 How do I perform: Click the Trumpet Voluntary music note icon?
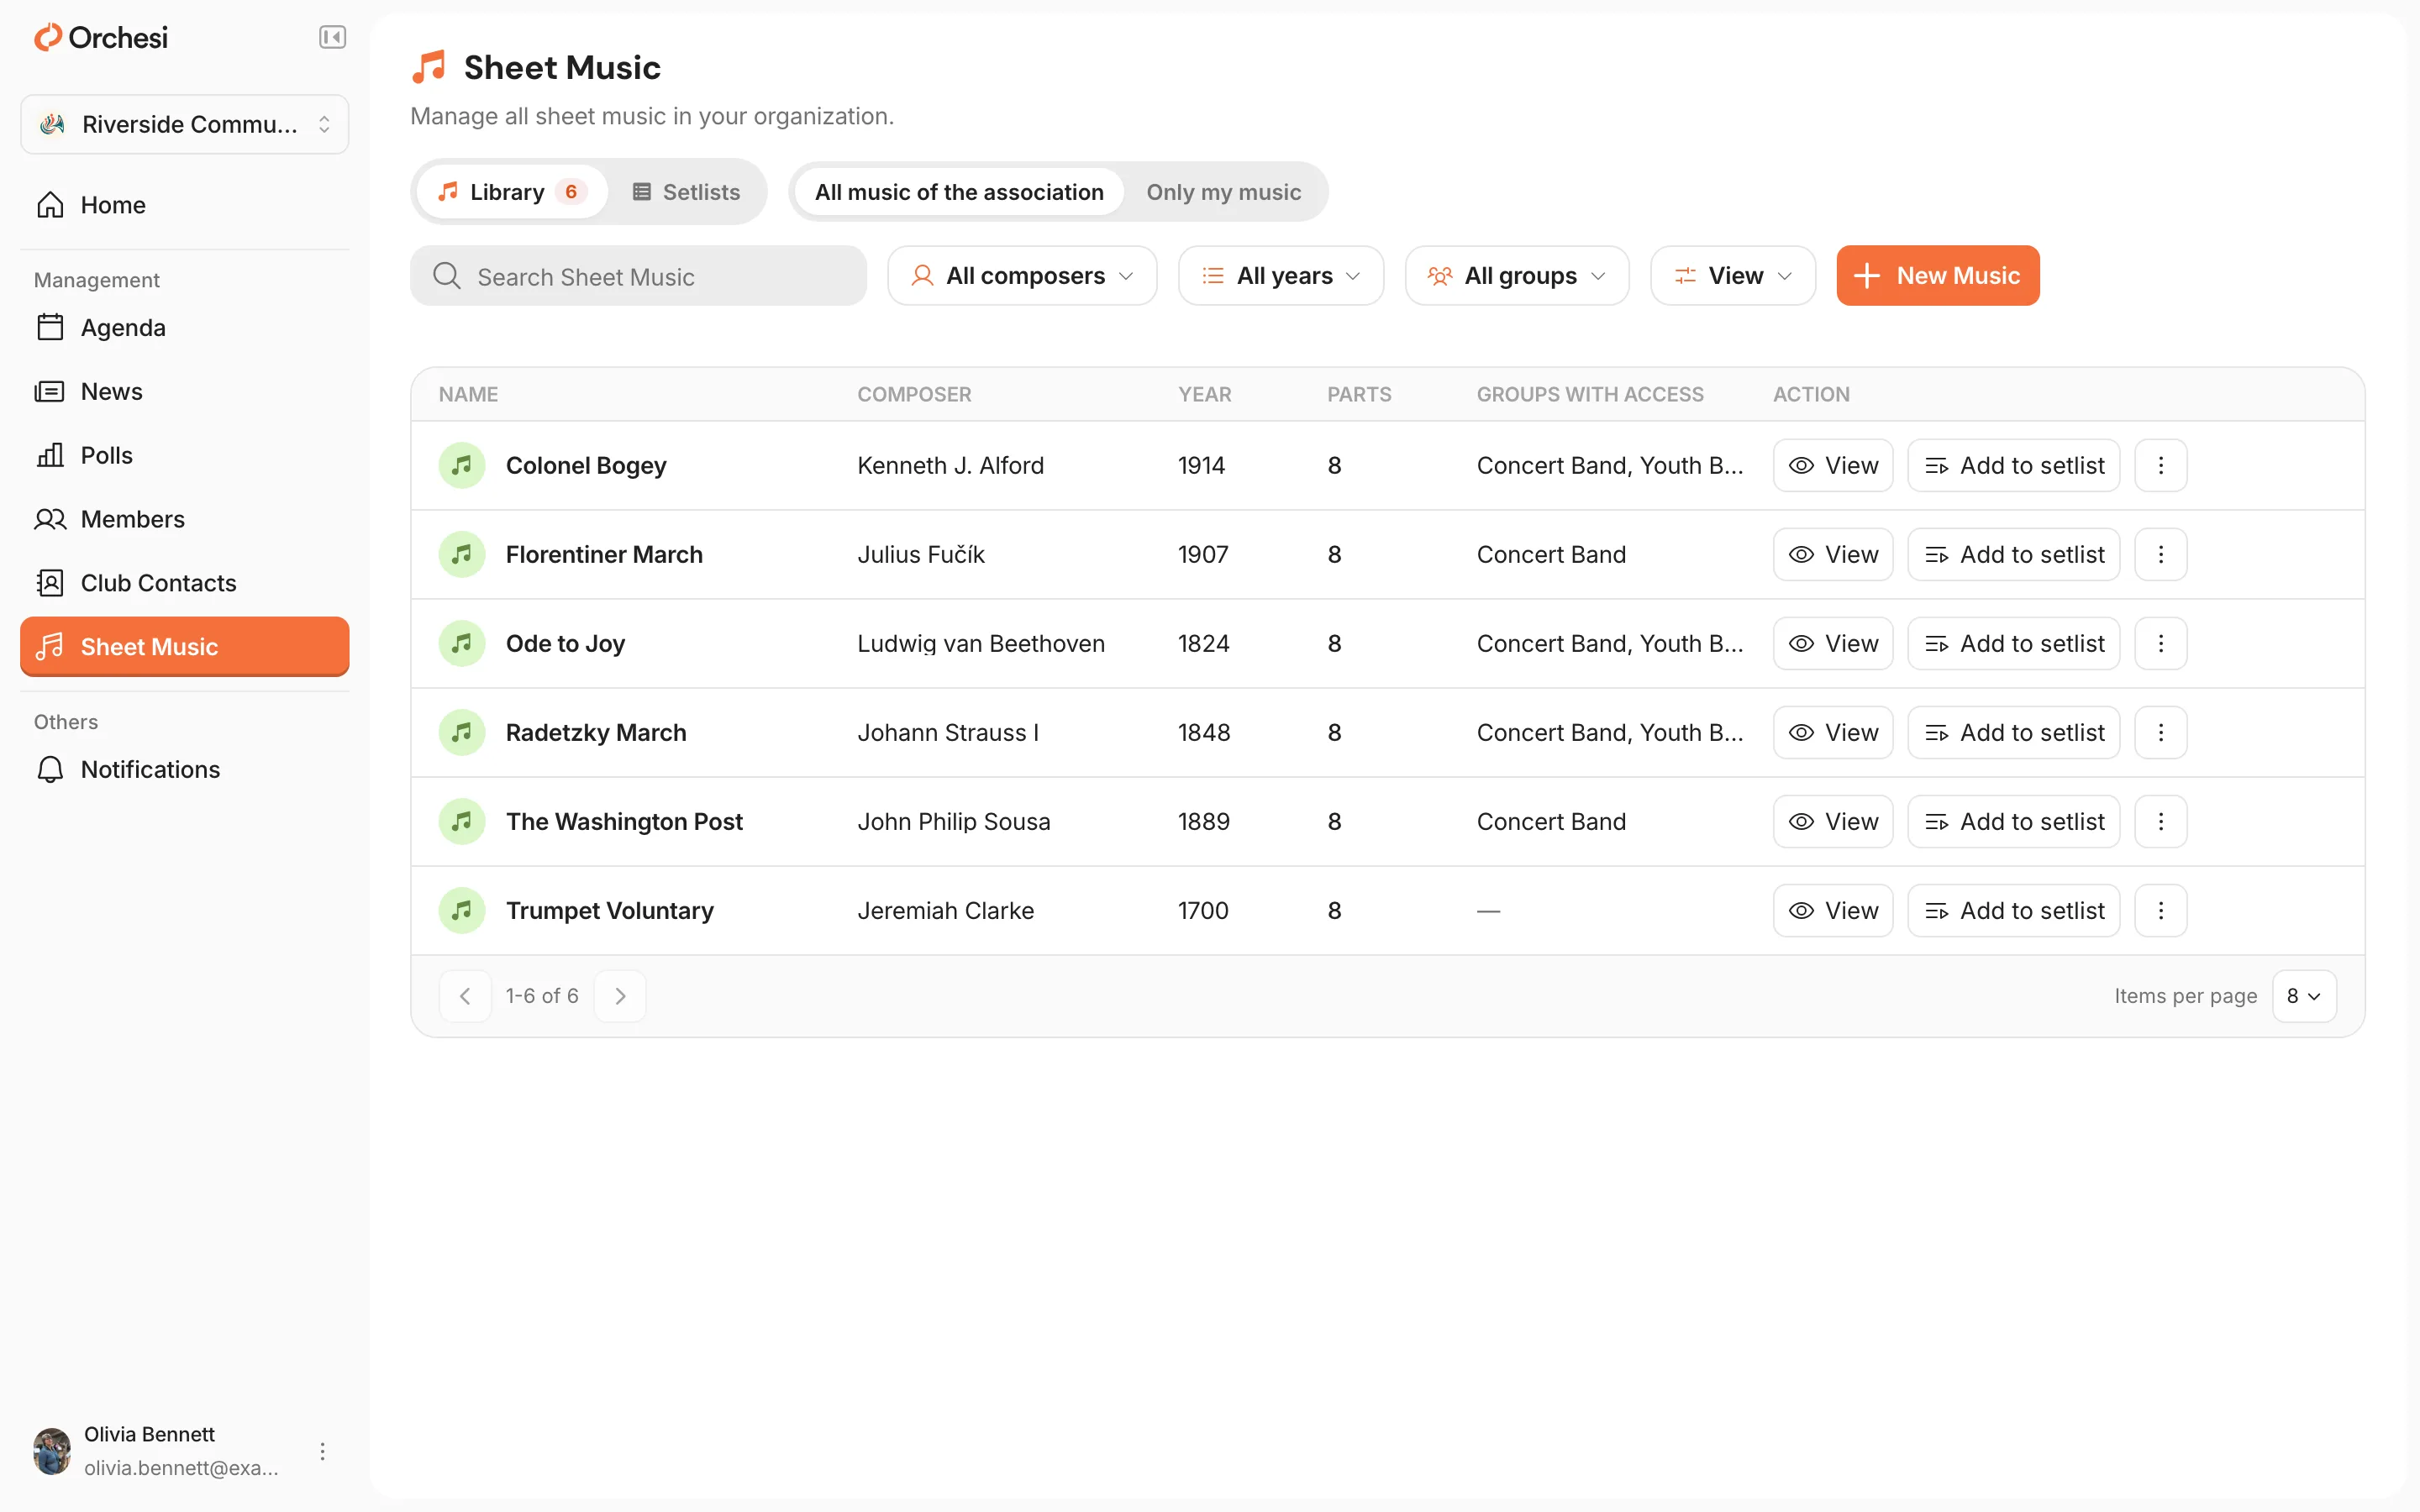click(x=462, y=910)
